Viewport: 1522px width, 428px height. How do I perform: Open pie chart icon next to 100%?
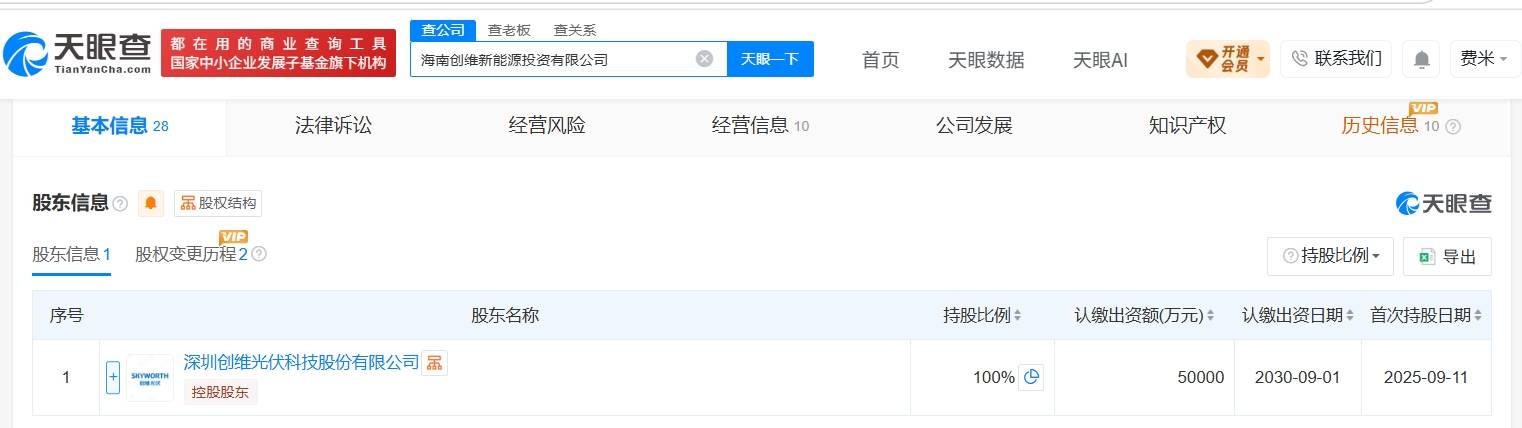click(x=1031, y=377)
